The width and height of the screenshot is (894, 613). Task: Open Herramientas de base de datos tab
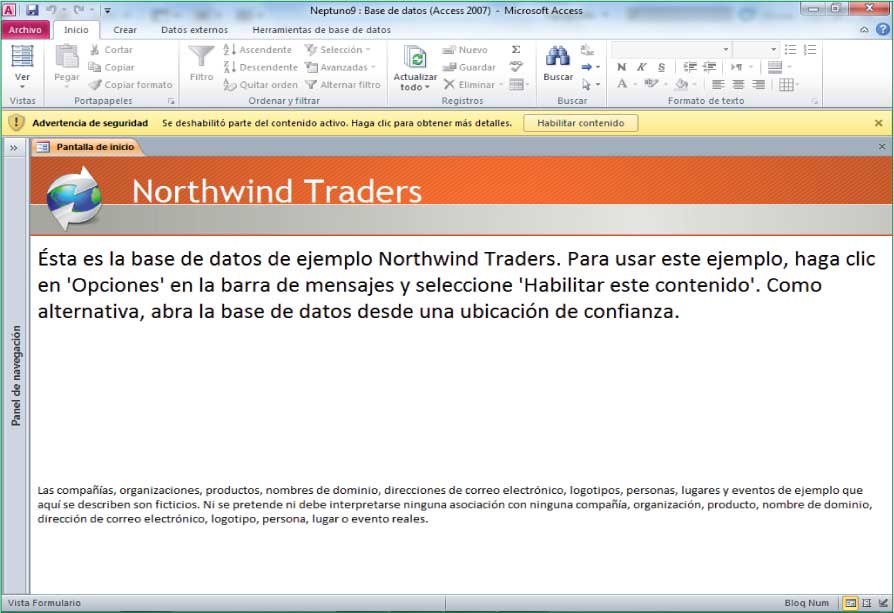(x=322, y=30)
